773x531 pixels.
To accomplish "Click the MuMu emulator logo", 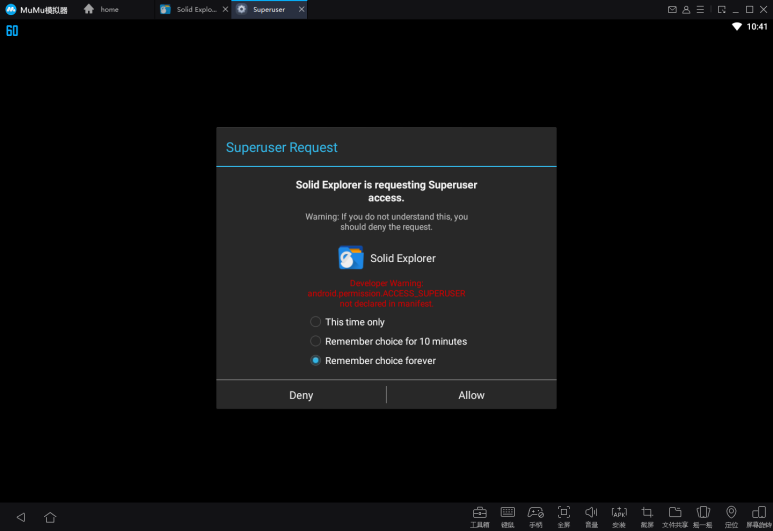I will pos(11,9).
